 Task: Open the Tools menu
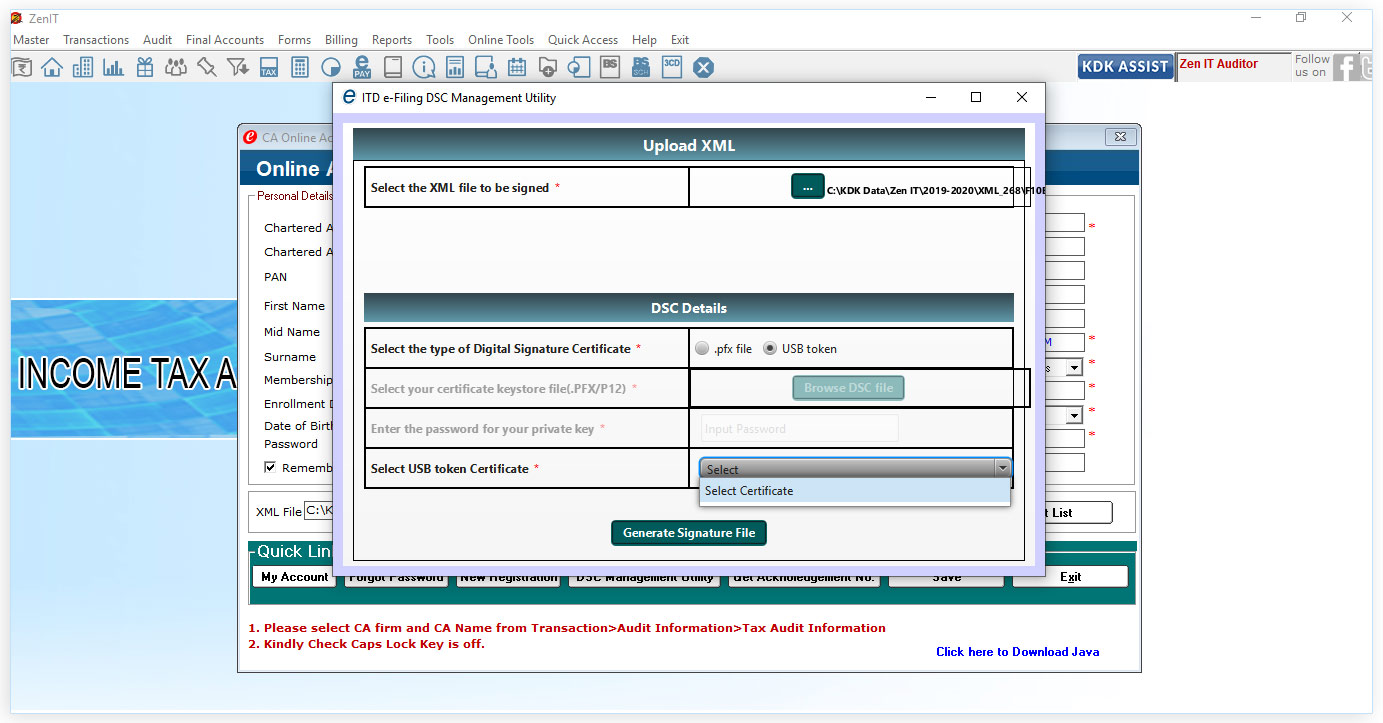click(x=440, y=40)
